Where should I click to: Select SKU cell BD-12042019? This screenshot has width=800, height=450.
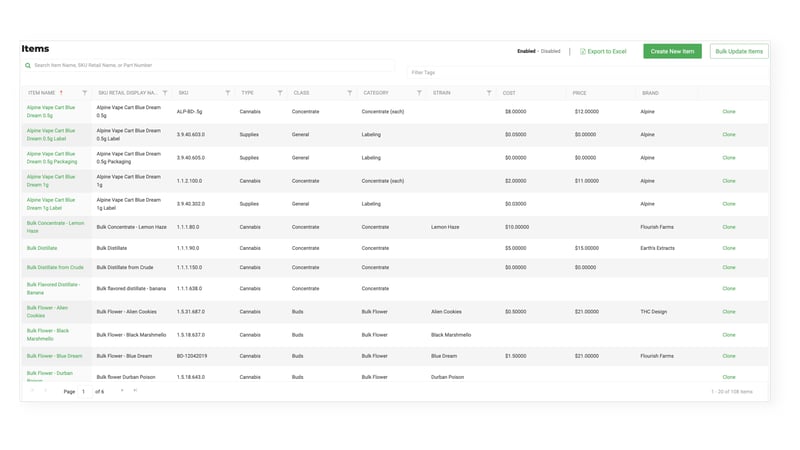[192, 356]
